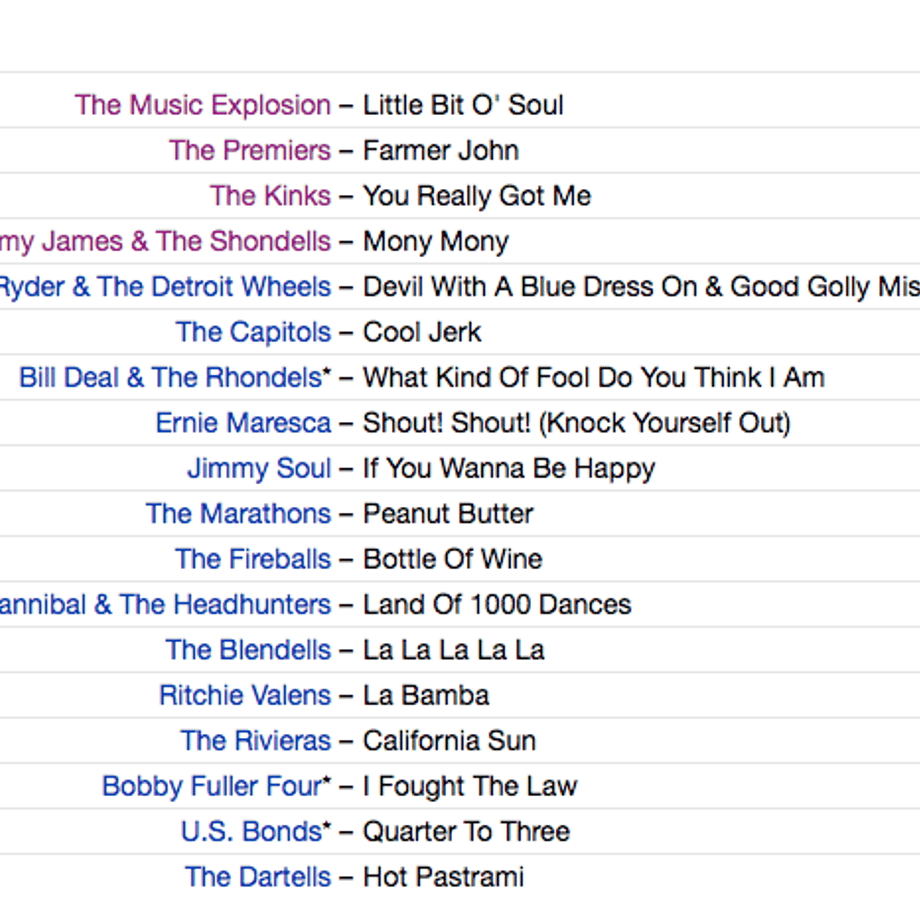Visit The Blendells artist page

248,650
